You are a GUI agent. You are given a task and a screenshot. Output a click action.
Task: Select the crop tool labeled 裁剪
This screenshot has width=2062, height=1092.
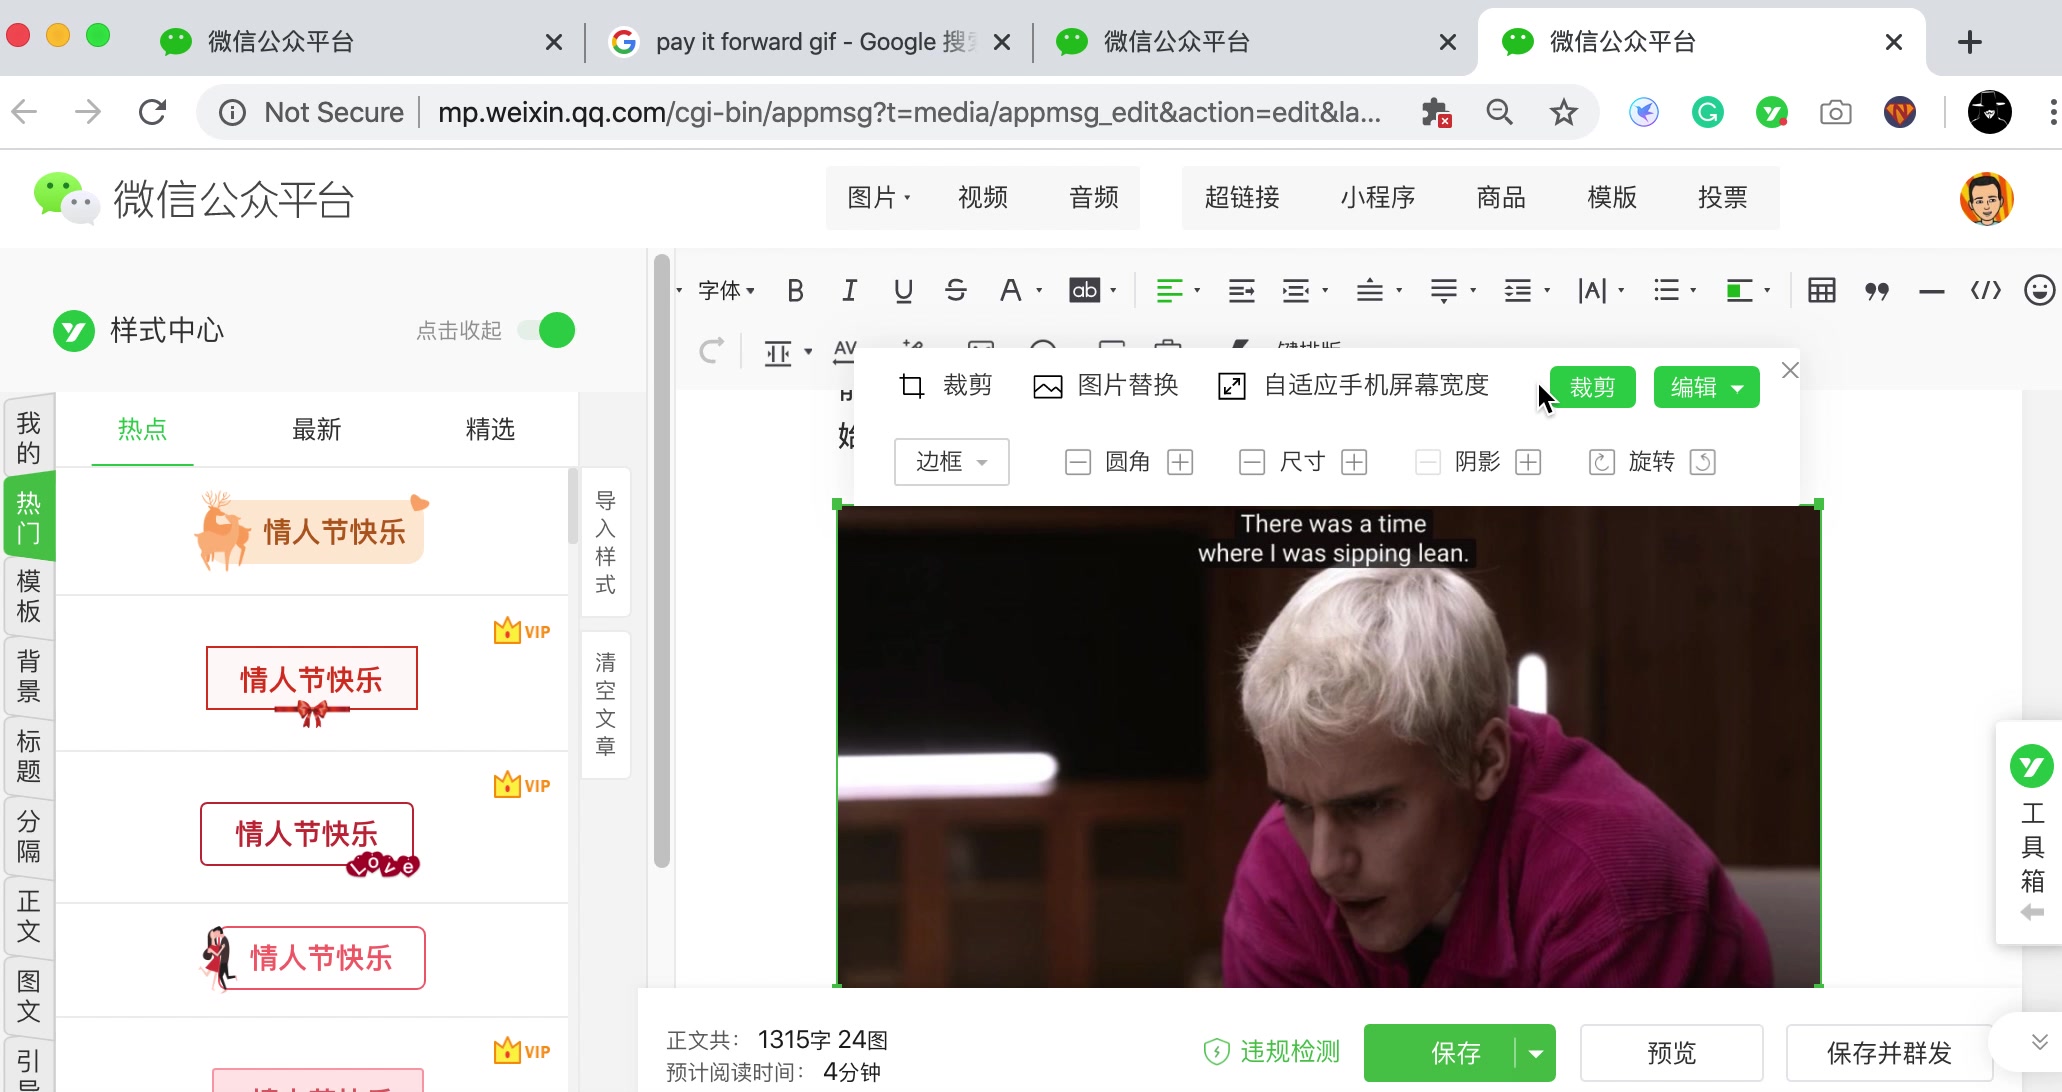(946, 386)
